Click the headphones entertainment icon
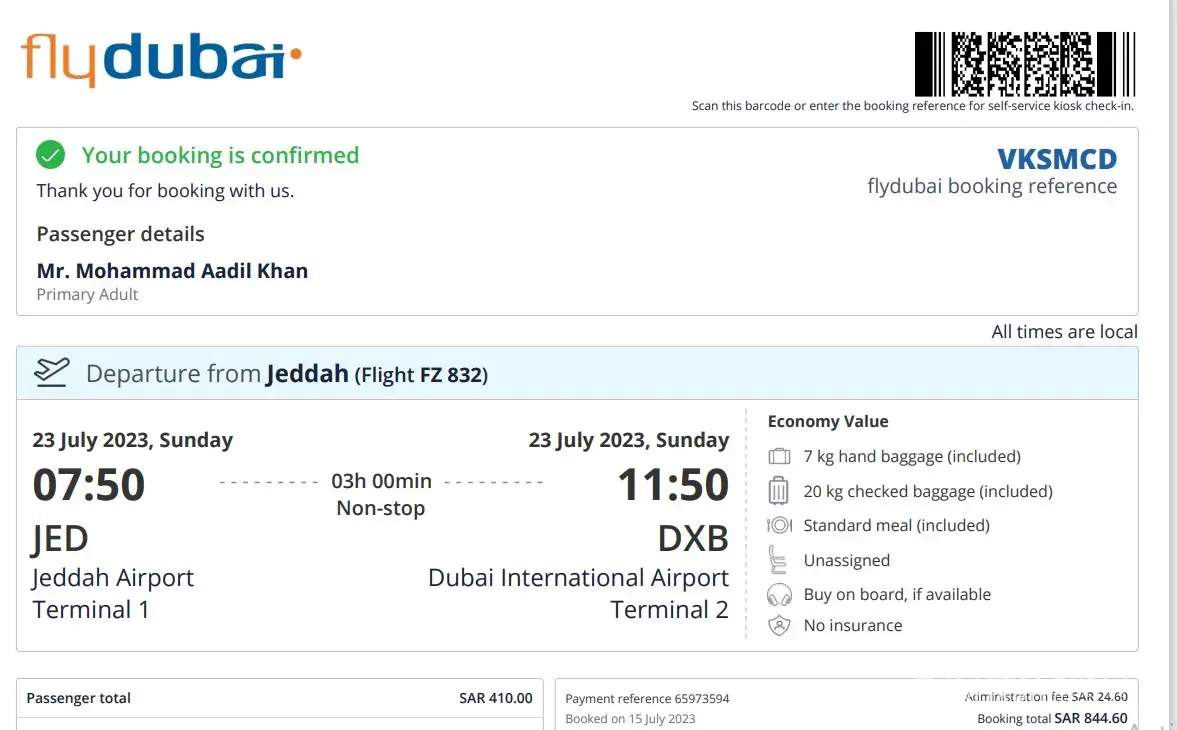Screen dimensions: 1177x730 tap(779, 595)
